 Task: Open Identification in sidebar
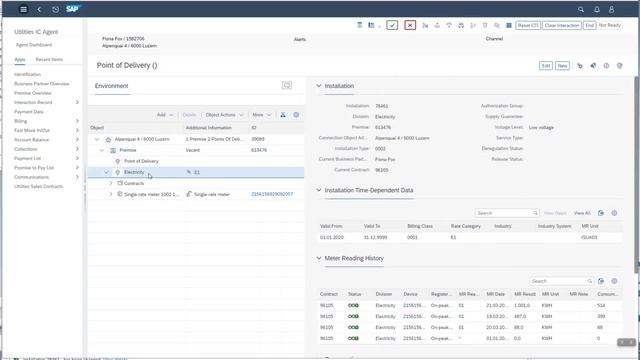pos(27,74)
